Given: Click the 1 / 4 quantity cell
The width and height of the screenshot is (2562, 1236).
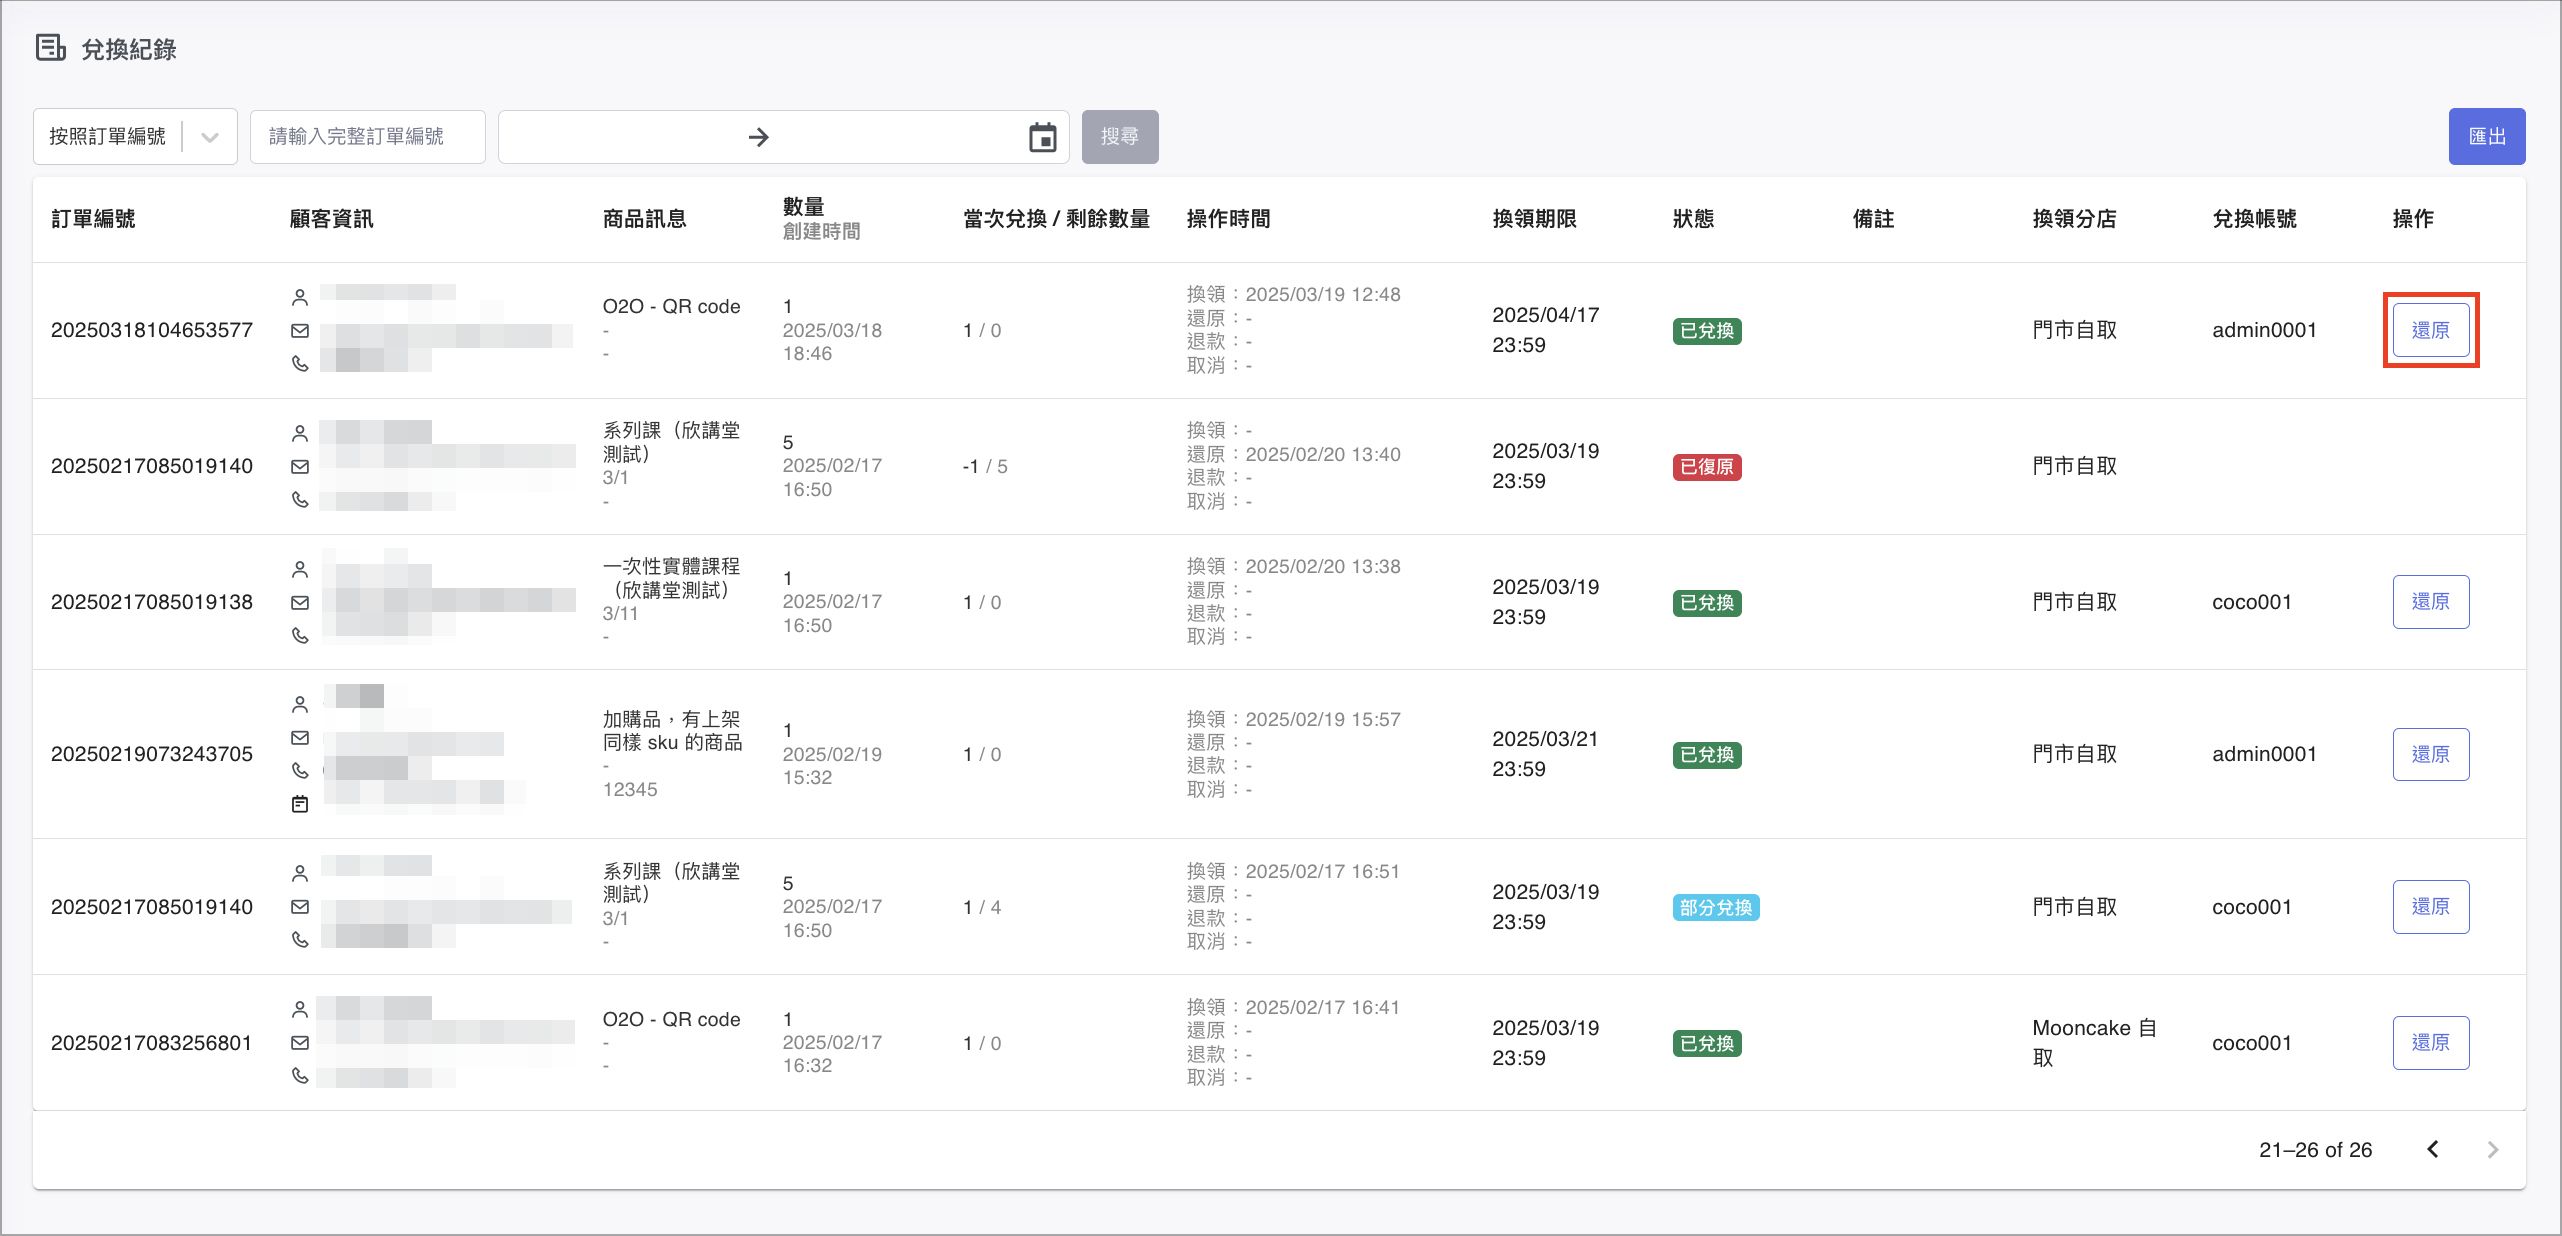Looking at the screenshot, I should click(x=982, y=908).
